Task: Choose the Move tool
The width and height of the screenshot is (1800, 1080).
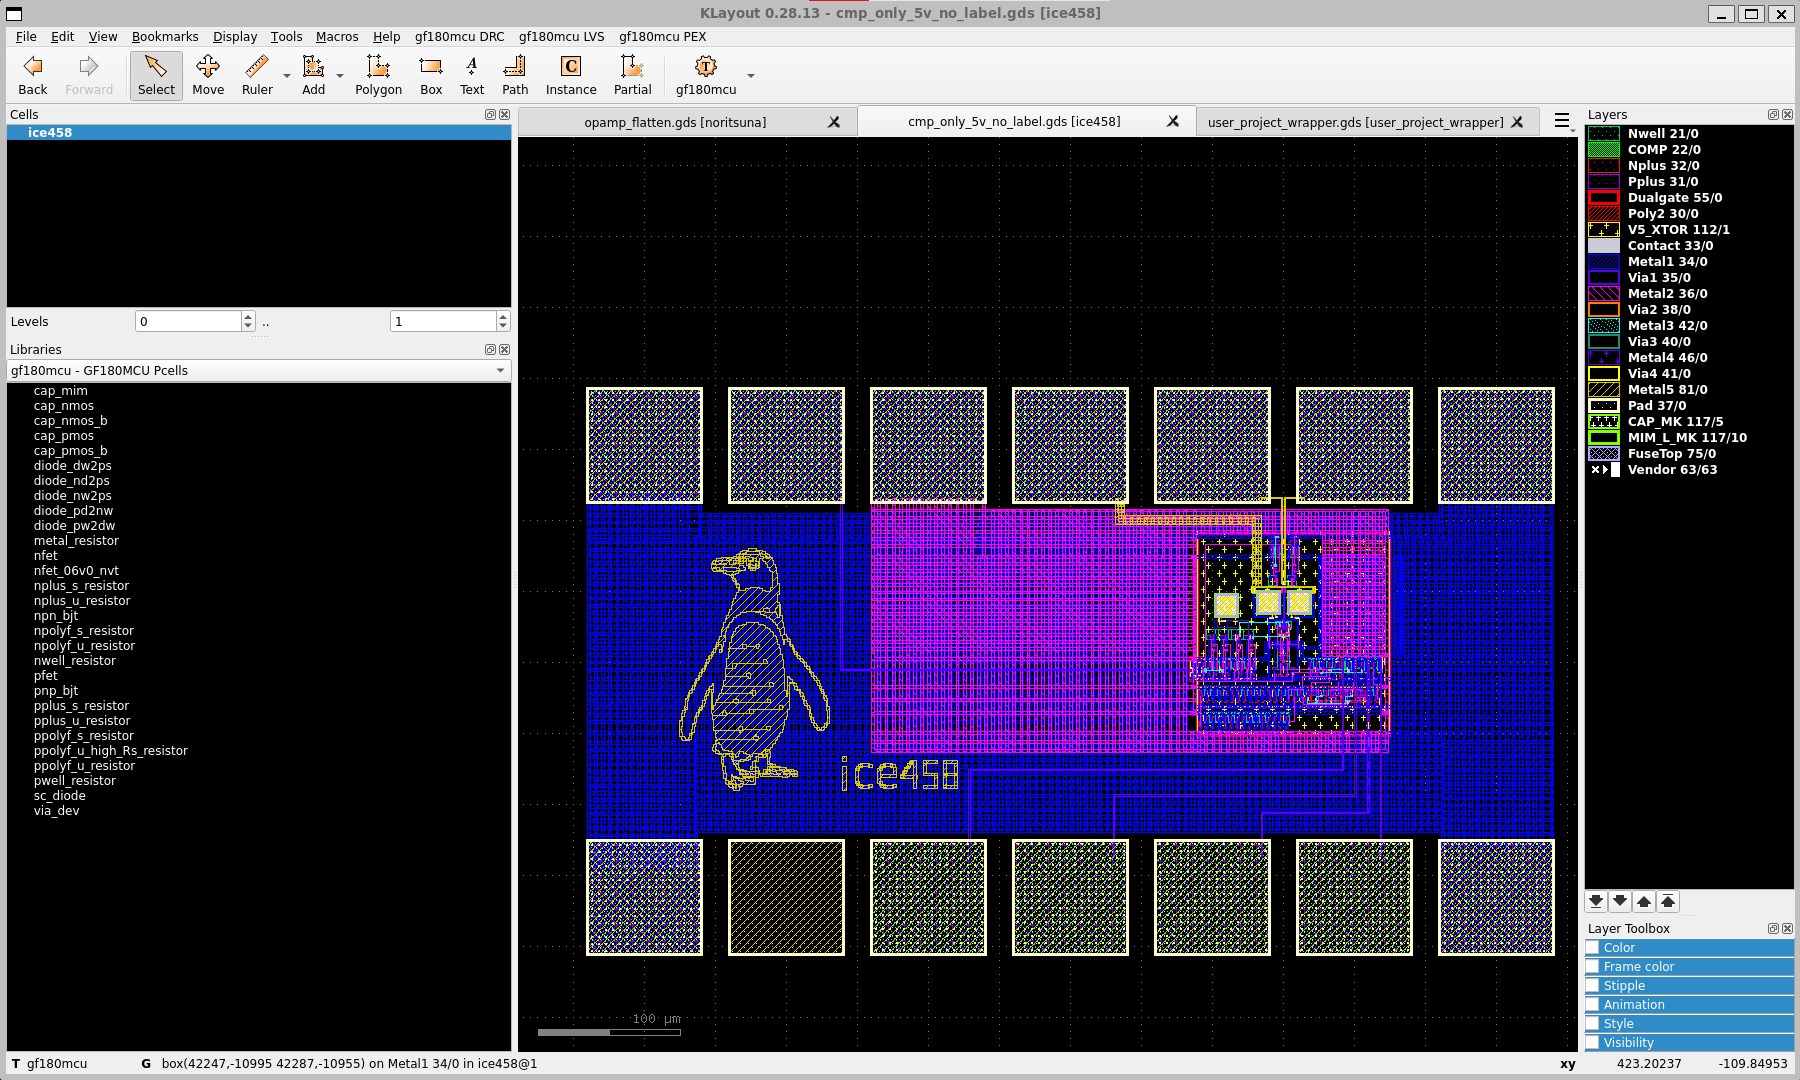Action: pyautogui.click(x=208, y=76)
